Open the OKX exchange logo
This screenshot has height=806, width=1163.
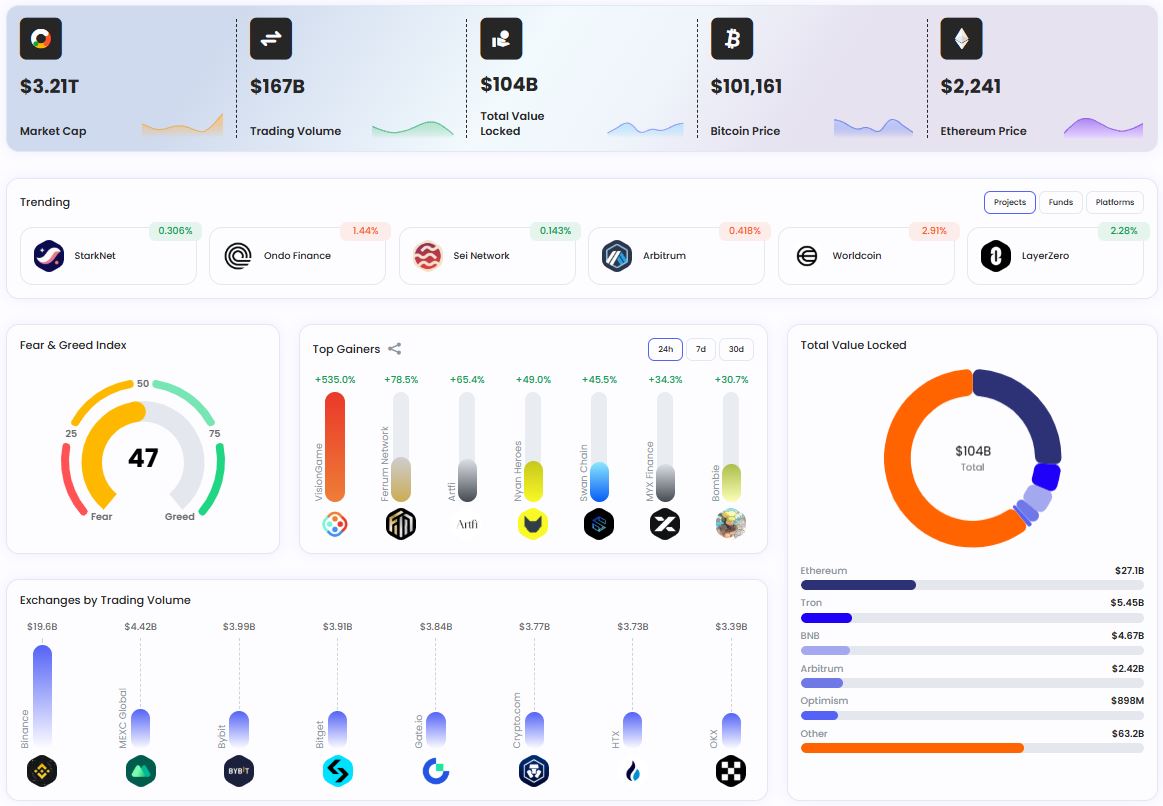click(x=731, y=771)
